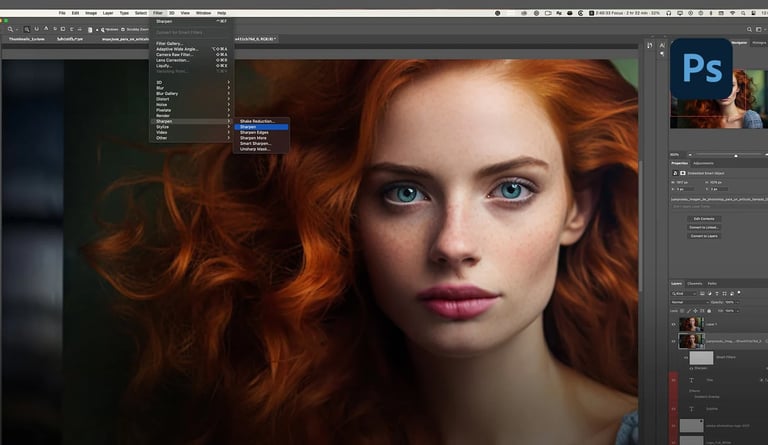Viewport: 768px width, 445px height.
Task: Expand the Stylize submenu
Action: tap(192, 127)
